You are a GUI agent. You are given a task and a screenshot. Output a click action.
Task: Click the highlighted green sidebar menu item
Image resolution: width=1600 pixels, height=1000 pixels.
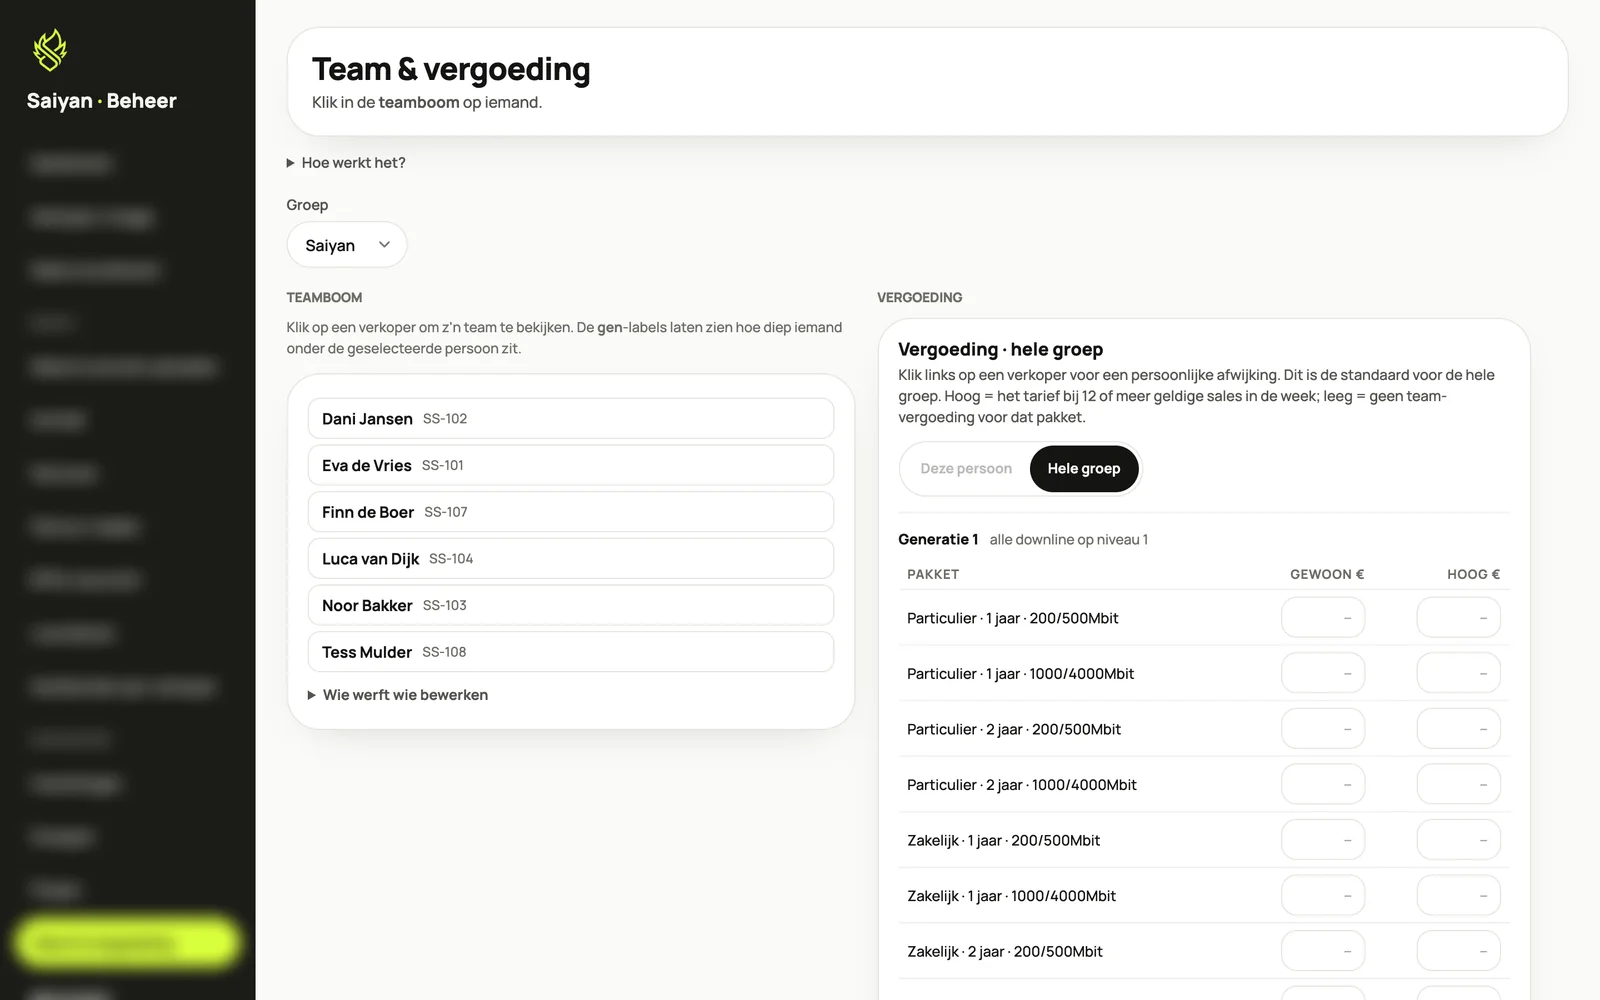click(x=127, y=942)
